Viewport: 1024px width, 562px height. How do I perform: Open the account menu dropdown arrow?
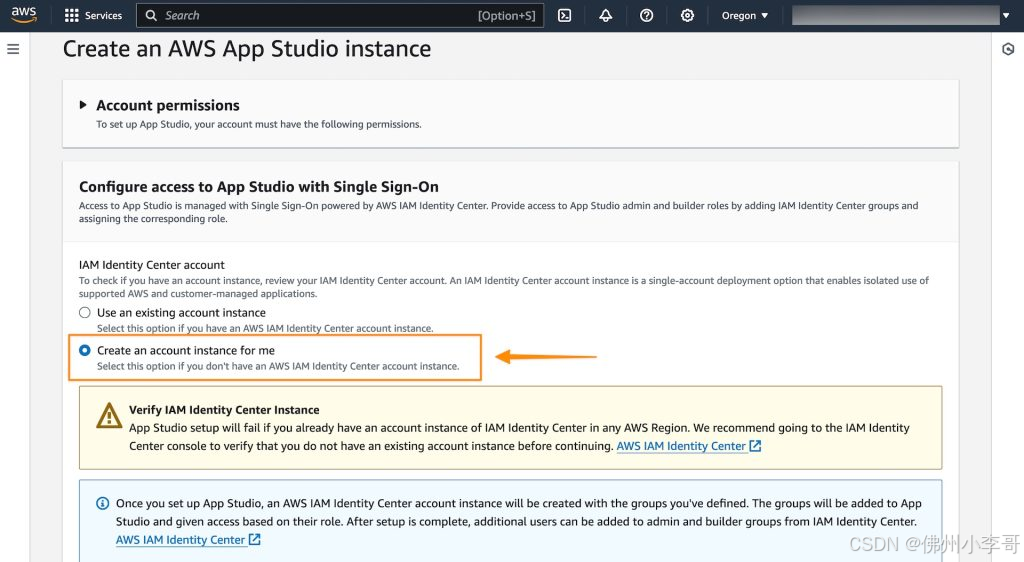pos(1006,16)
